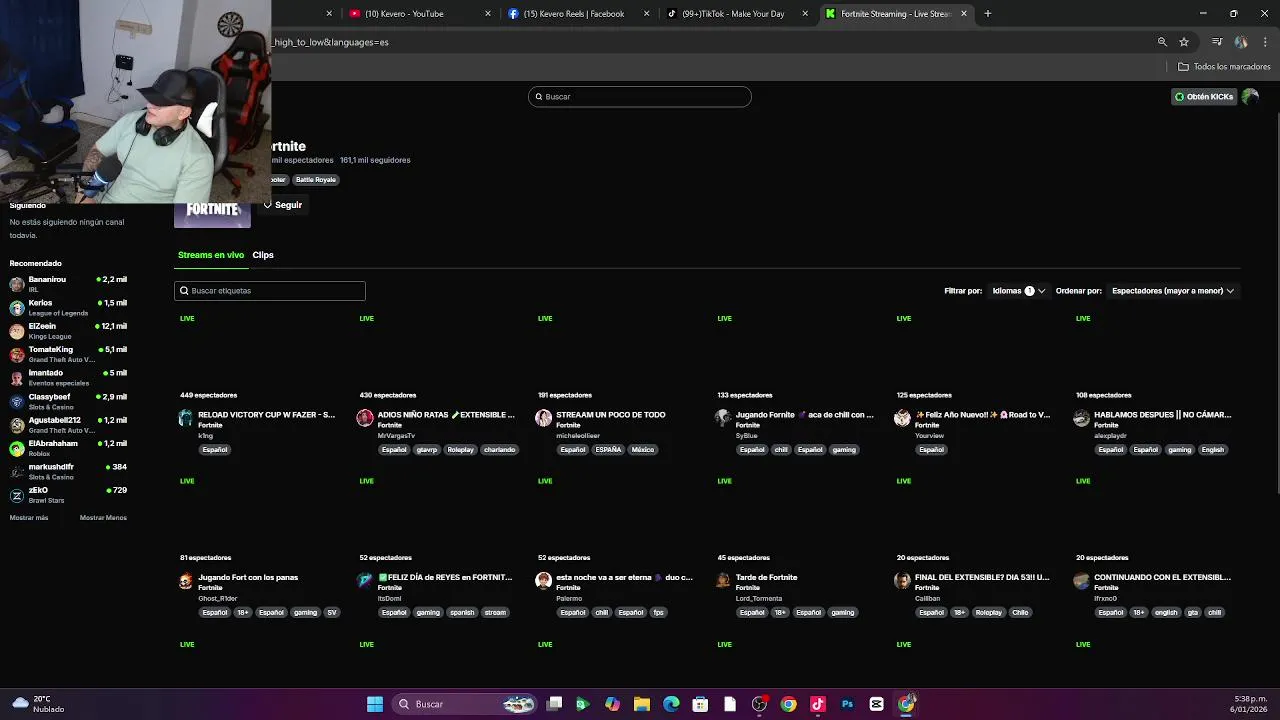Open recommended channel zEkO
The image size is (1280, 720).
(68, 494)
